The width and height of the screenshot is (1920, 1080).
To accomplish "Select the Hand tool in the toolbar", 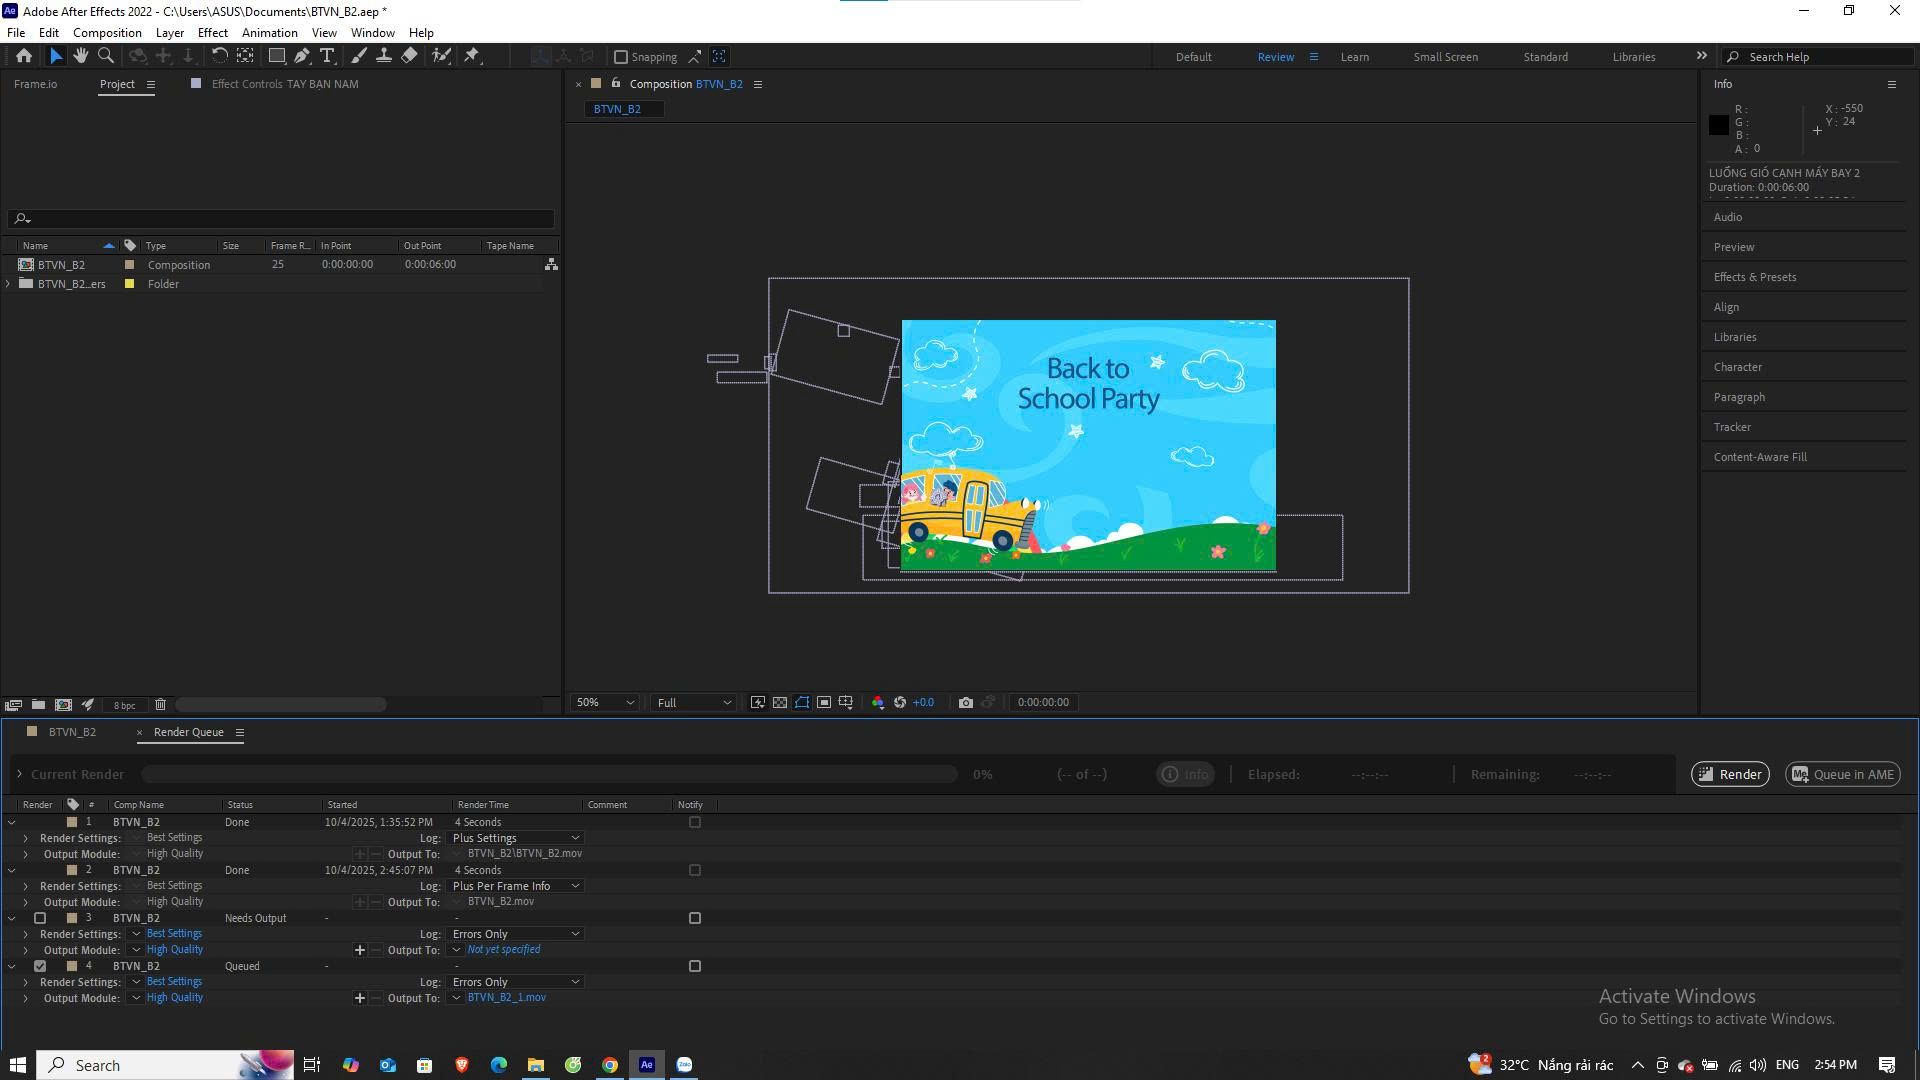I will (81, 57).
